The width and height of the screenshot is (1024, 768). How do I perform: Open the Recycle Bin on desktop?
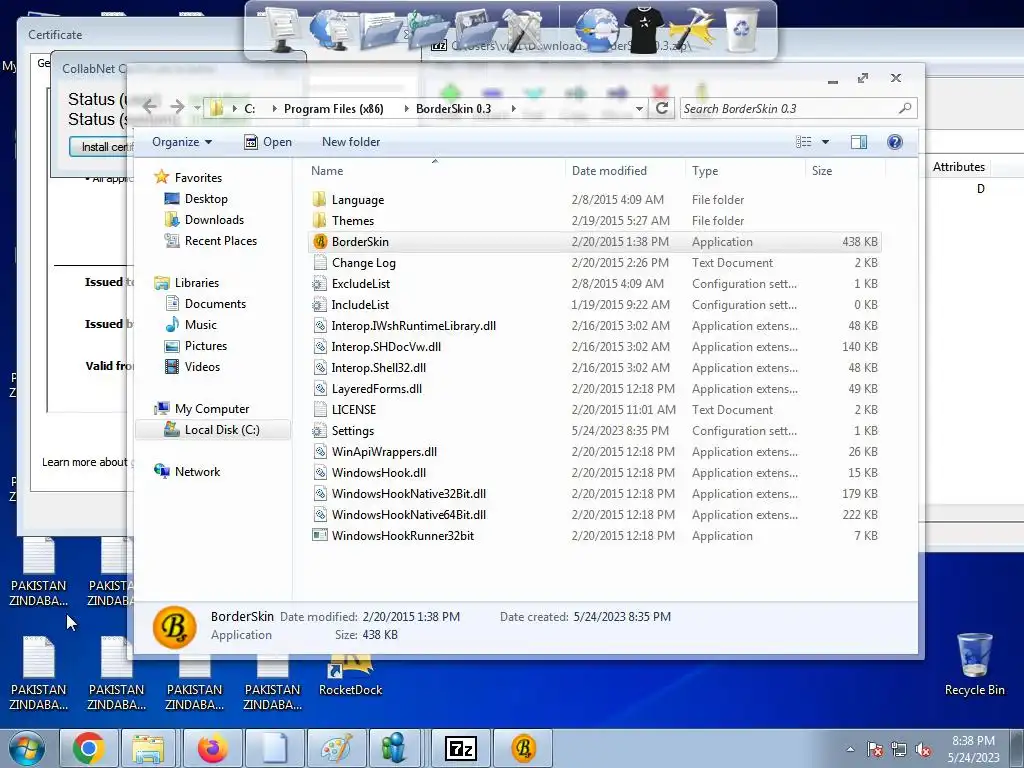pos(974,664)
